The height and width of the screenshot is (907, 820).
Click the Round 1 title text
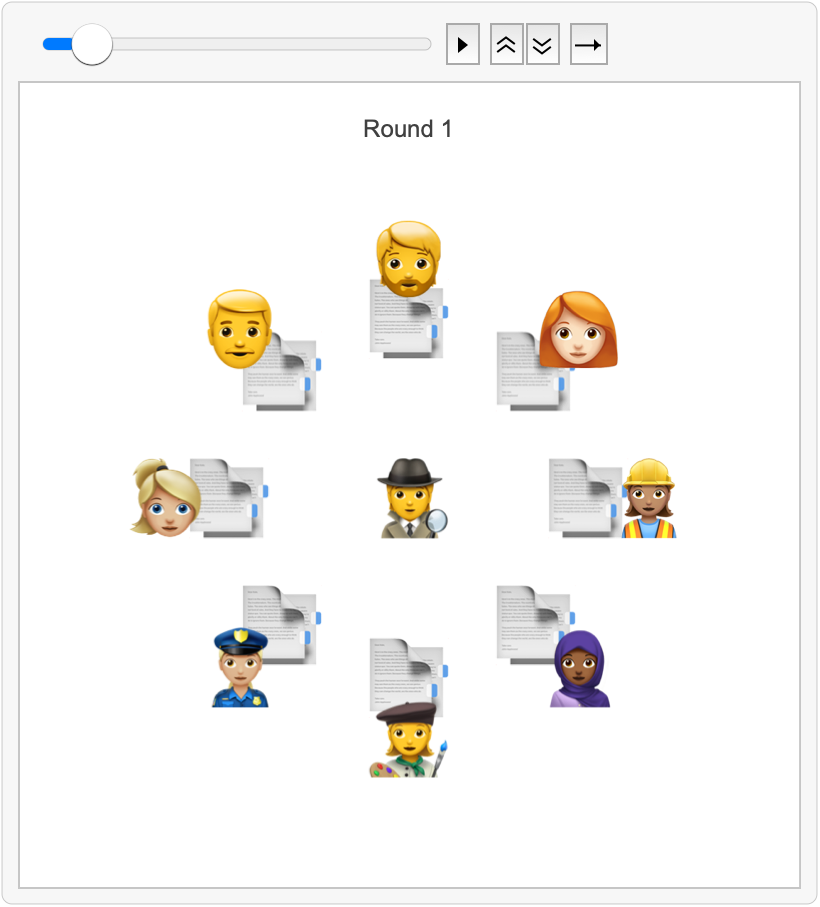click(x=408, y=129)
